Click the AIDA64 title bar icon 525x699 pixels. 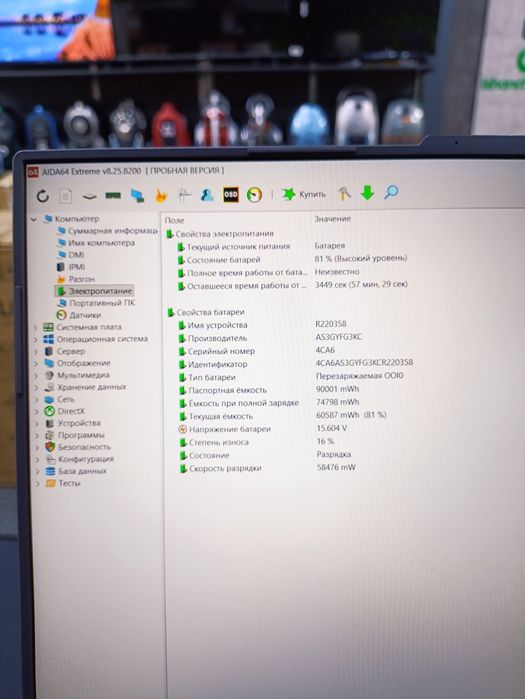pyautogui.click(x=33, y=172)
